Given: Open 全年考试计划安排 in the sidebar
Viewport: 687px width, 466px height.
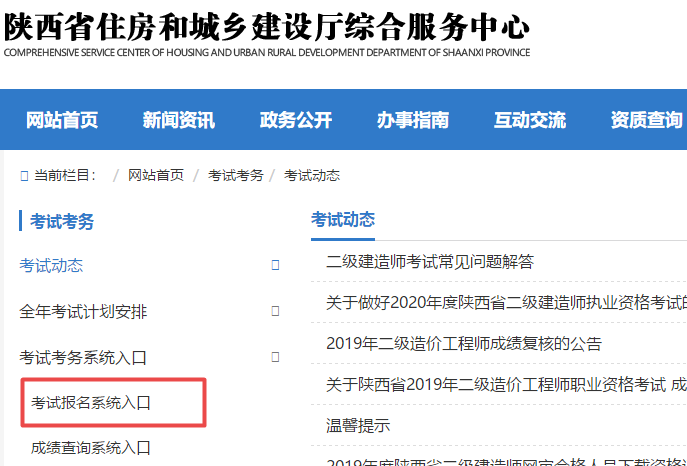Looking at the screenshot, I should pos(83,311).
